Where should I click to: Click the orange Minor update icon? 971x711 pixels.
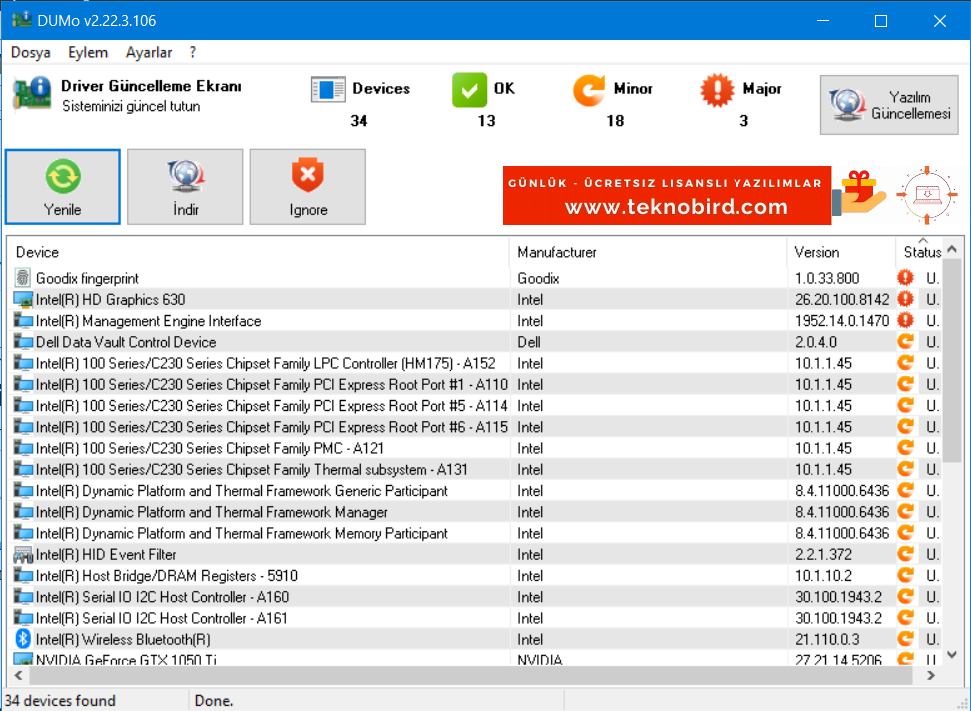click(588, 90)
